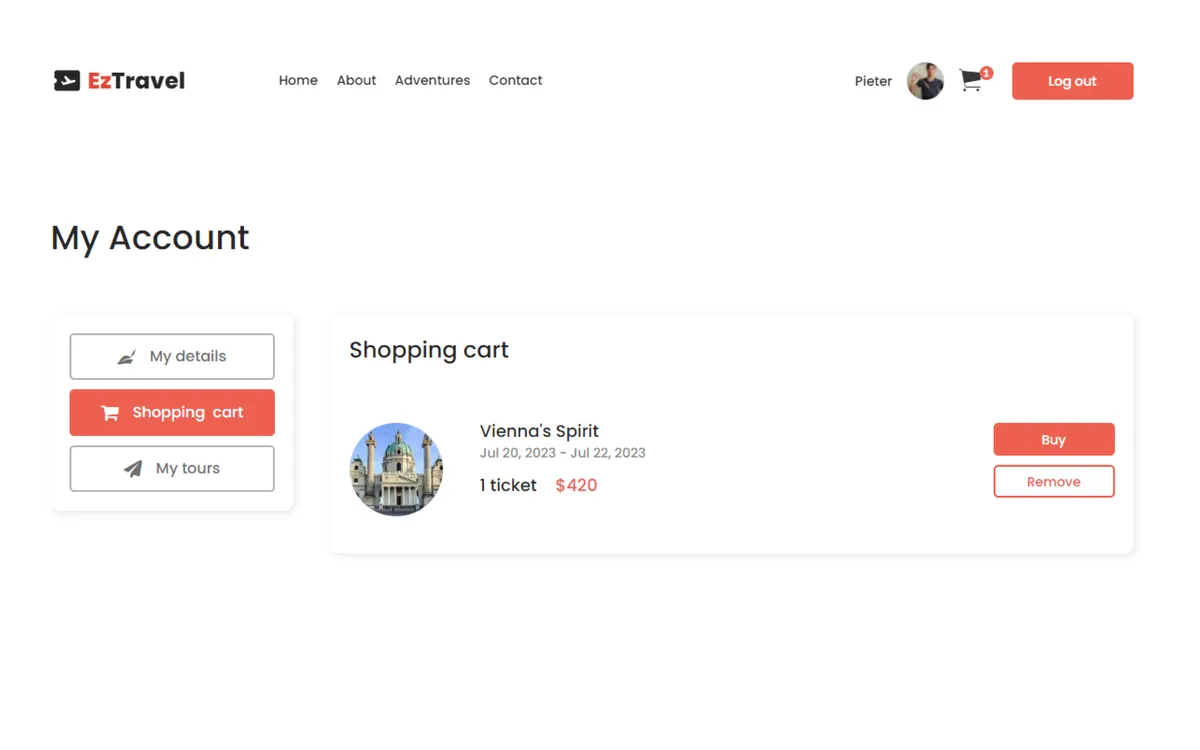The image size is (1200, 750).
Task: Navigate to Contact page
Action: tap(515, 81)
